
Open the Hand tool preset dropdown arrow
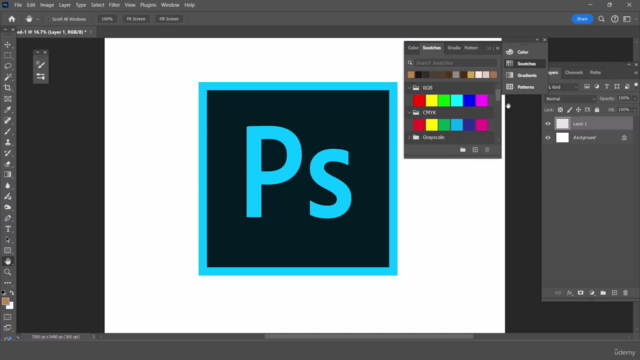click(x=38, y=19)
